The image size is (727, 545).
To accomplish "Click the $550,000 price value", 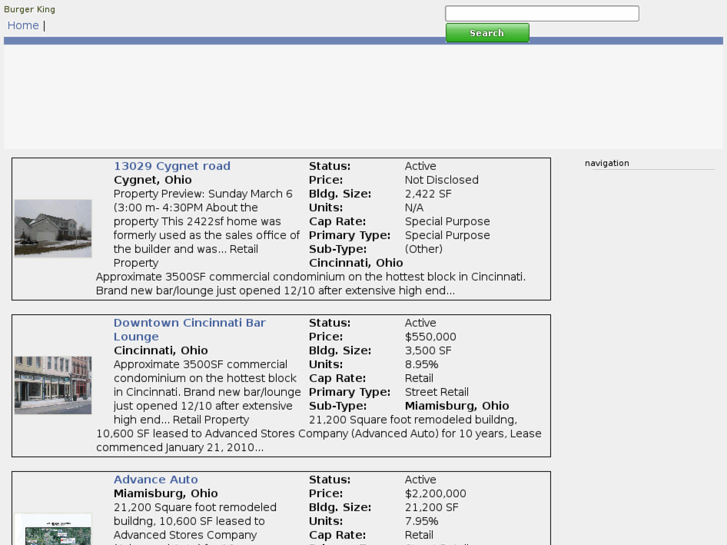I will pyautogui.click(x=430, y=337).
